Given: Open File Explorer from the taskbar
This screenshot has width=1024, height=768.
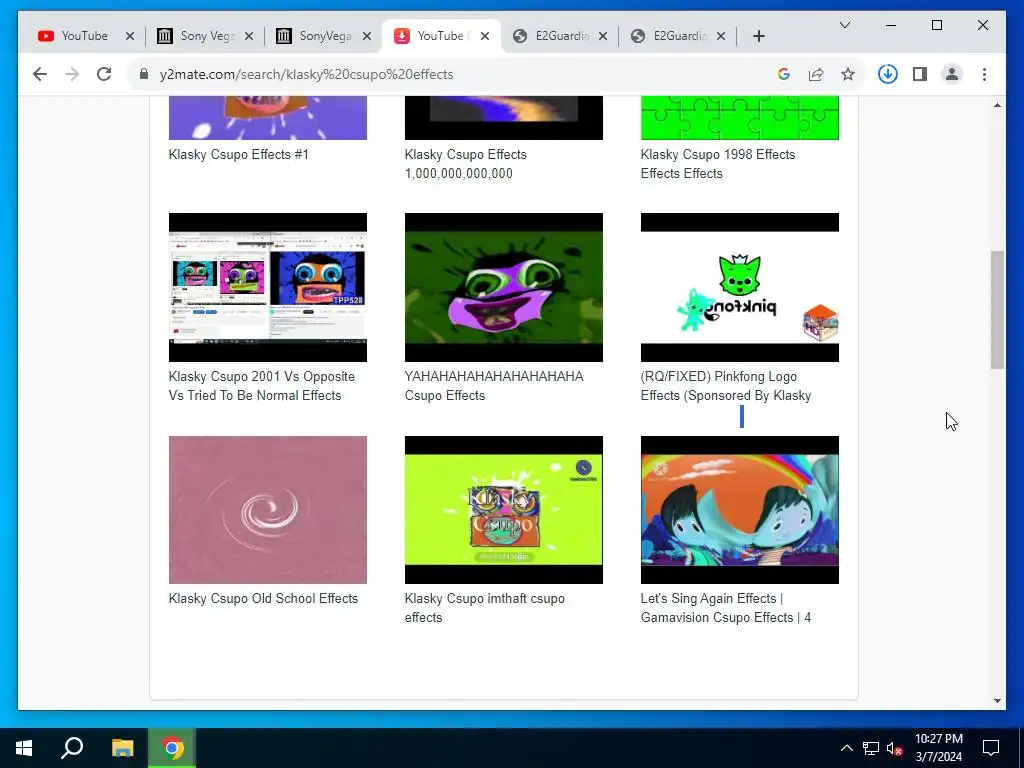Looking at the screenshot, I should point(122,748).
